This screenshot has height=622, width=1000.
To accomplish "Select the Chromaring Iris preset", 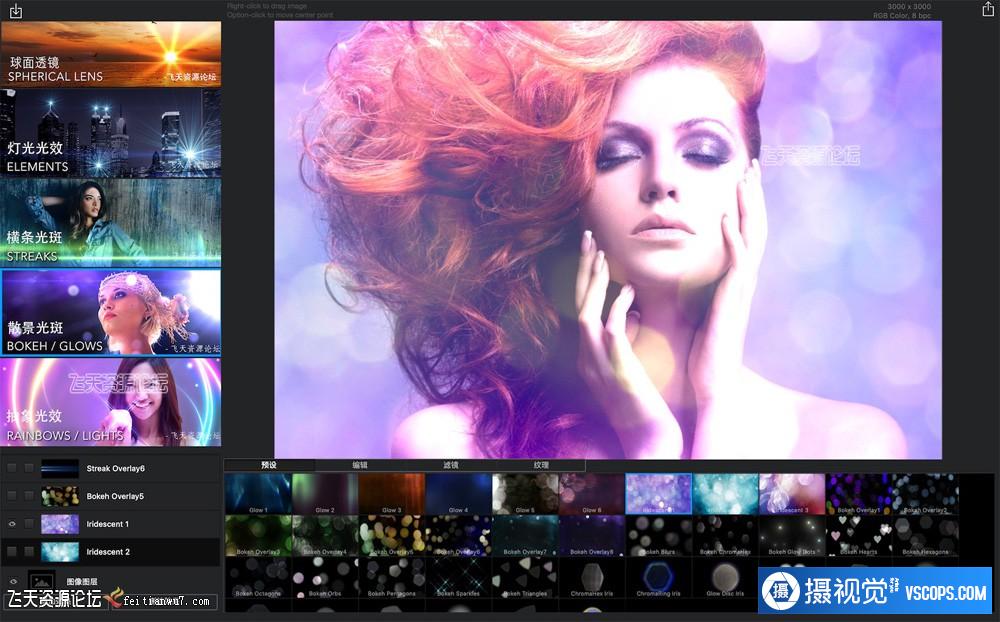I will click(x=658, y=577).
